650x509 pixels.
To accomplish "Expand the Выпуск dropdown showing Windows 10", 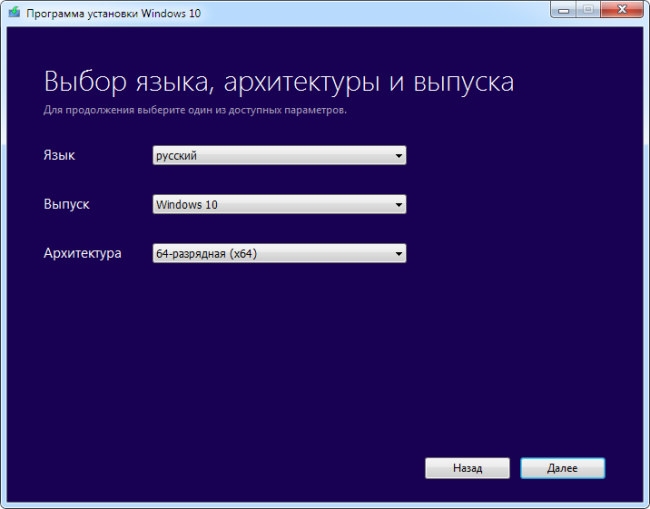I will tap(279, 204).
